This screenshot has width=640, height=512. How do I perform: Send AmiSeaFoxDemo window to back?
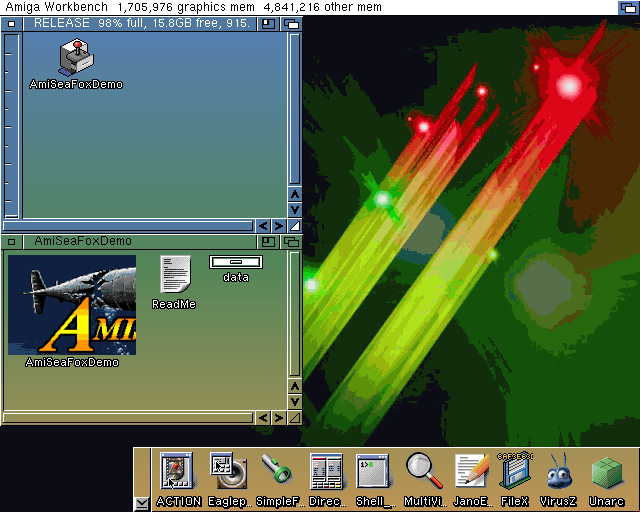292,242
